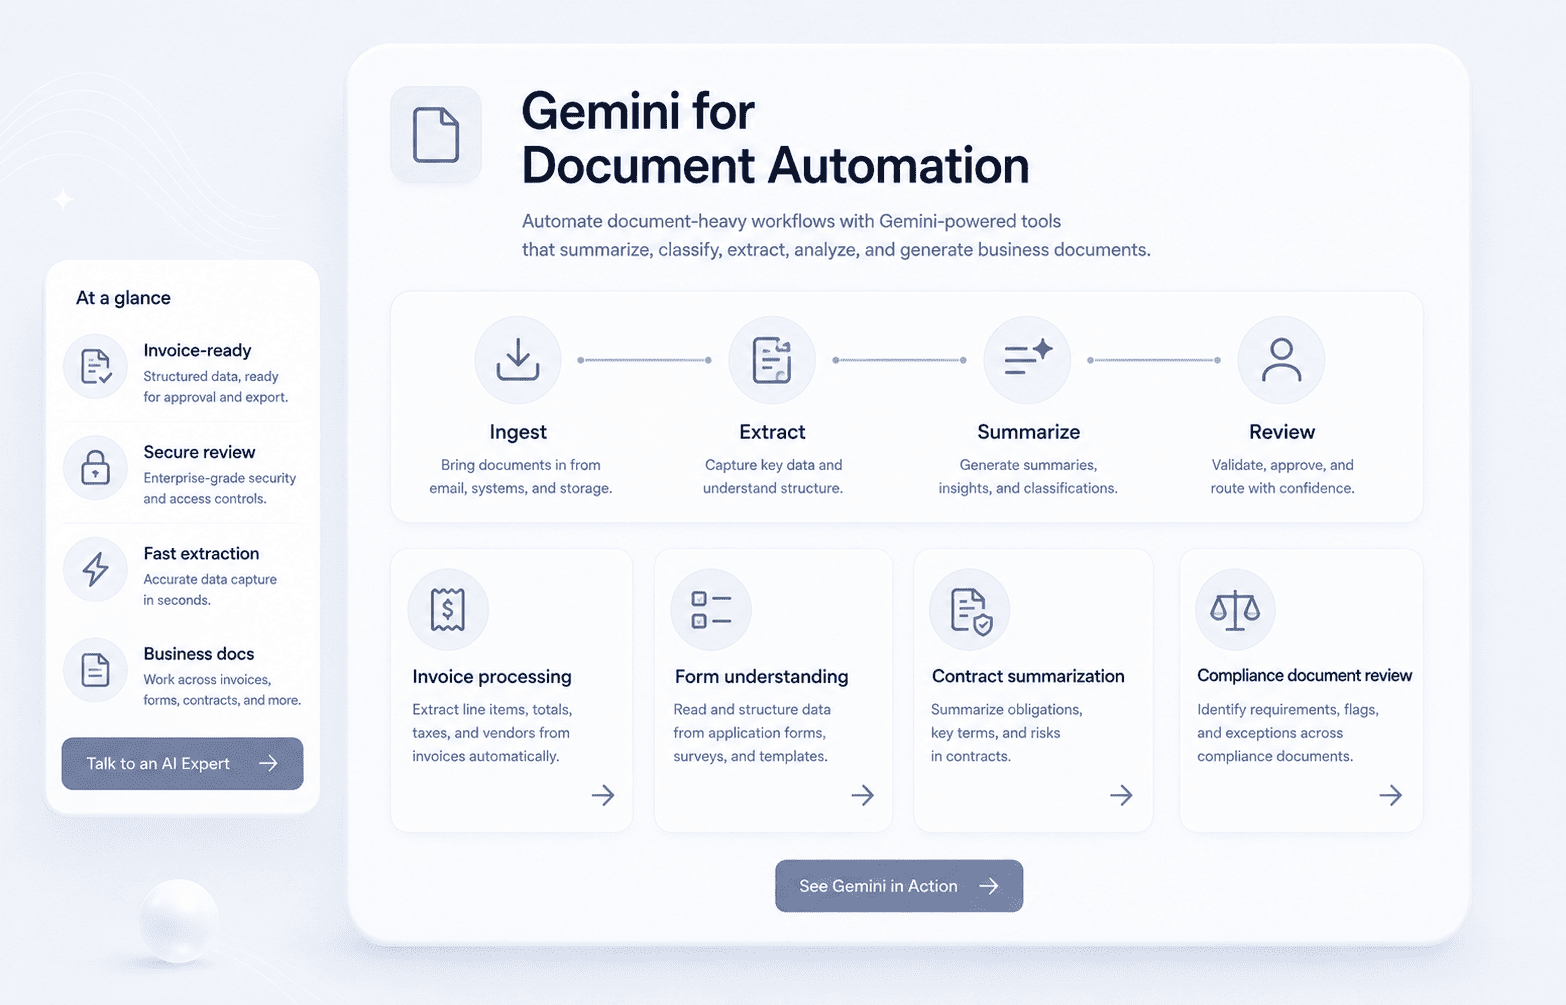Click 'Summarize obligations, key terms, and risks' text
This screenshot has height=1005, width=1566.
tap(1006, 733)
